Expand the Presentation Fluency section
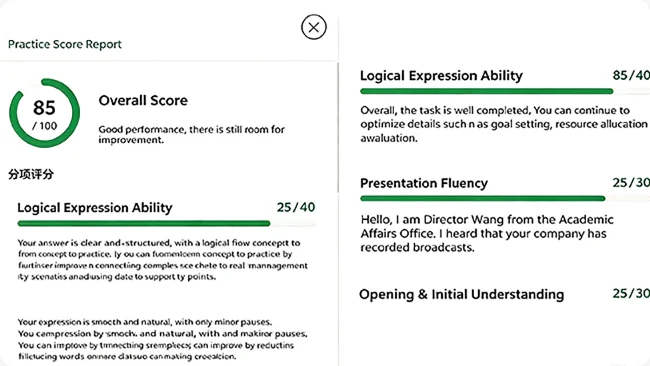 (424, 183)
